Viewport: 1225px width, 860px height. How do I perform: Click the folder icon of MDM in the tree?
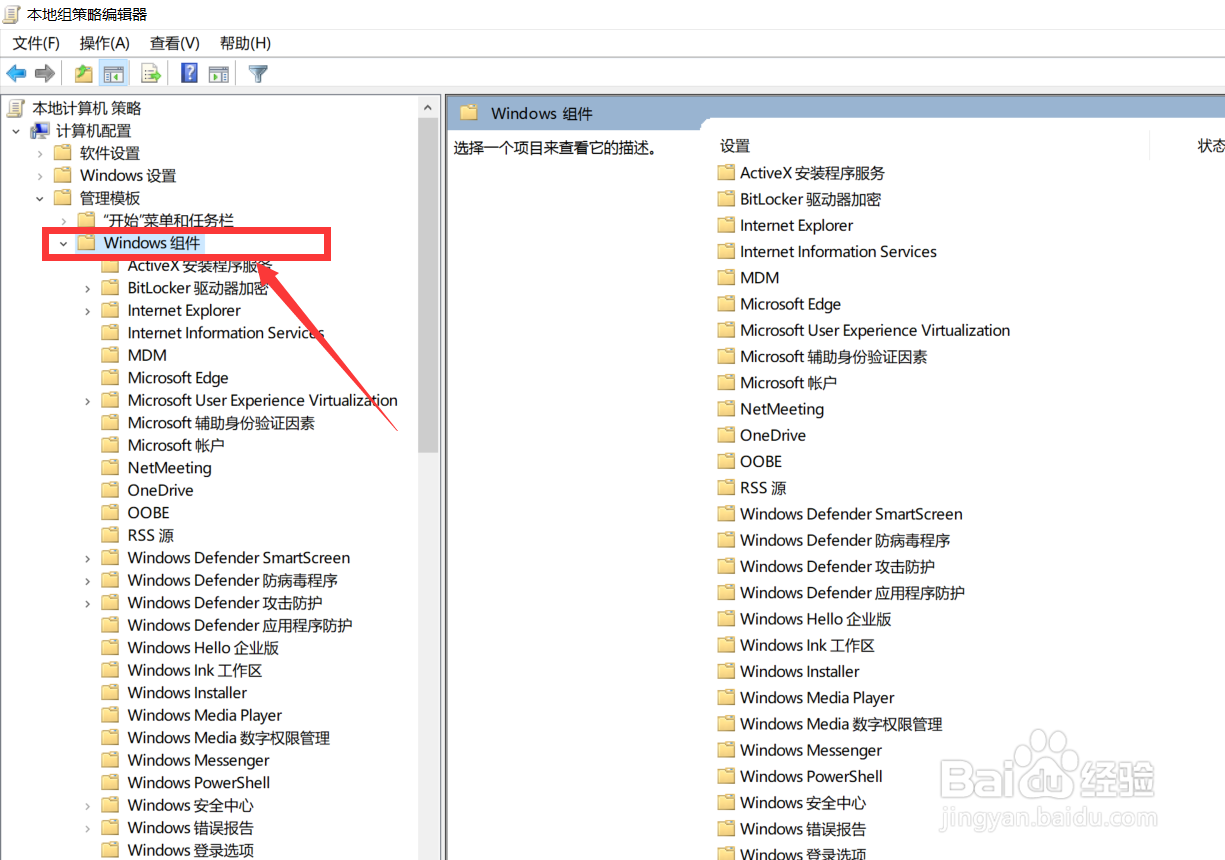pyautogui.click(x=111, y=355)
